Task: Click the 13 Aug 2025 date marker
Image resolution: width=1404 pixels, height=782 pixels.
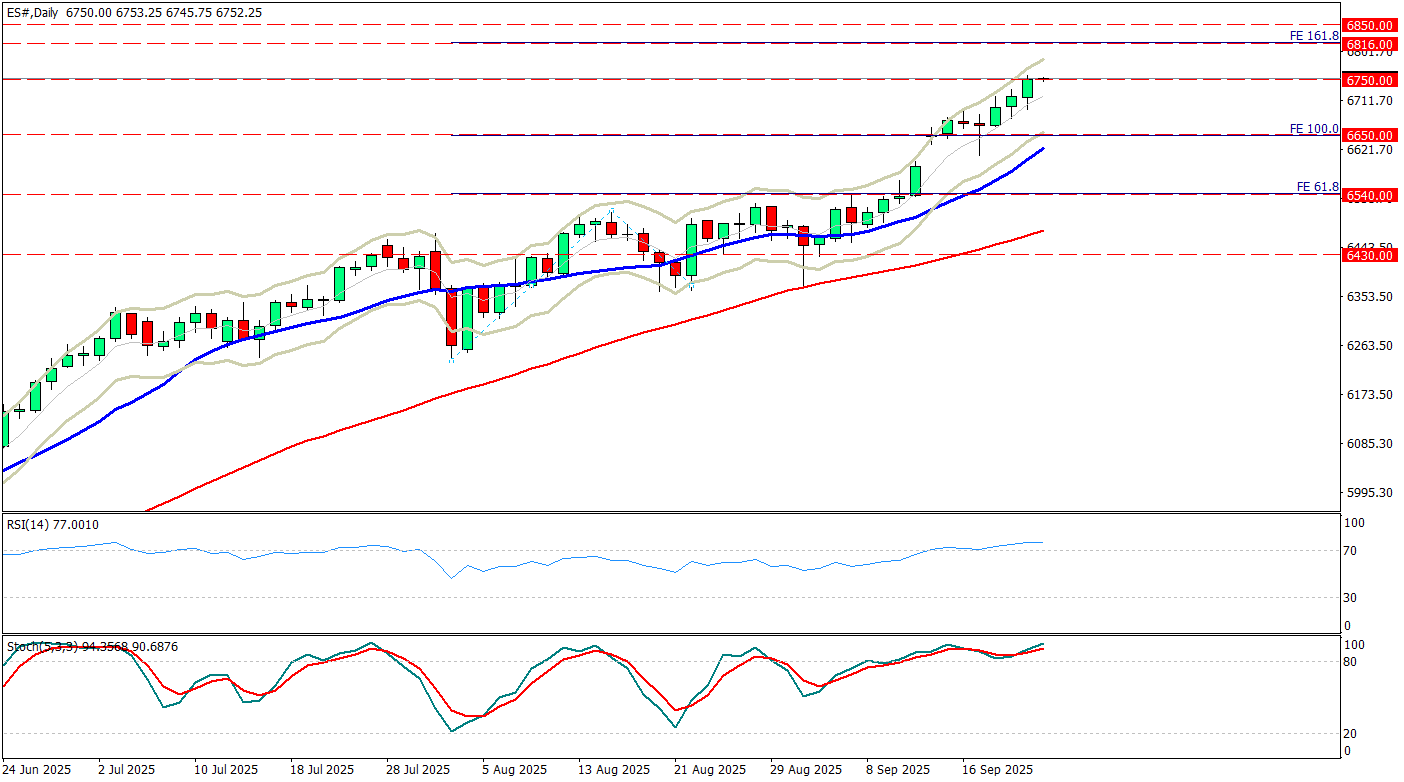Action: (x=610, y=770)
